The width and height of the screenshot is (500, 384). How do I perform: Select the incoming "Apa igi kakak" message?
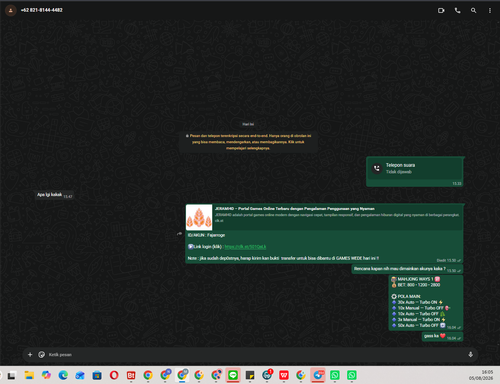pos(55,195)
